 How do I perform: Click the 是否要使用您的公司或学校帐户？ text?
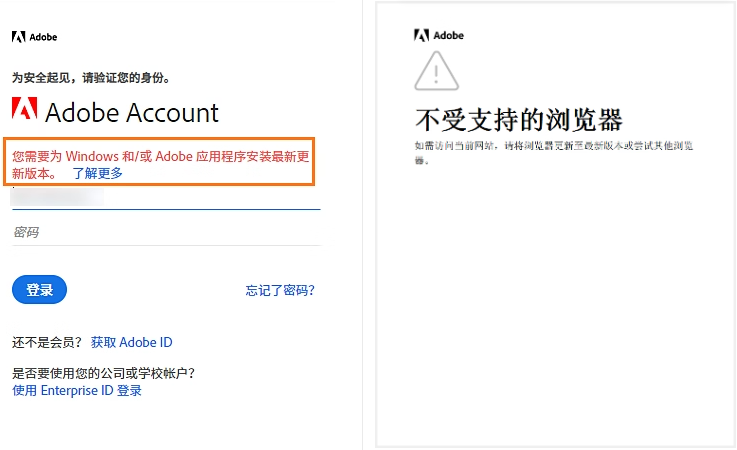coord(102,373)
